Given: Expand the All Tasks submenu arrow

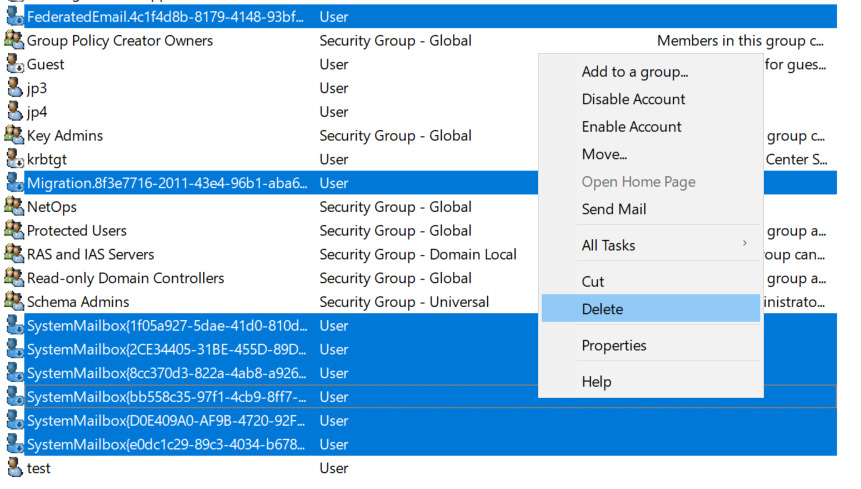Looking at the screenshot, I should click(x=743, y=245).
